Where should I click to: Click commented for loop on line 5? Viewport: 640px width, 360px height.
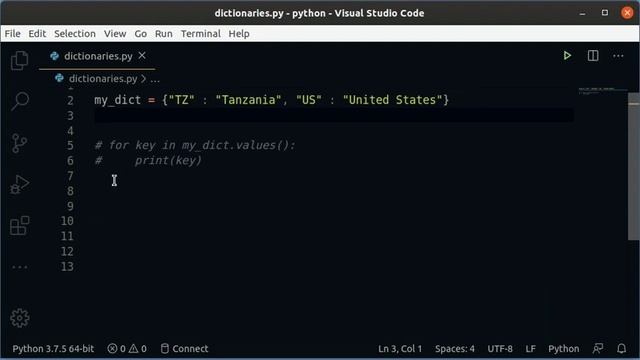[195, 145]
